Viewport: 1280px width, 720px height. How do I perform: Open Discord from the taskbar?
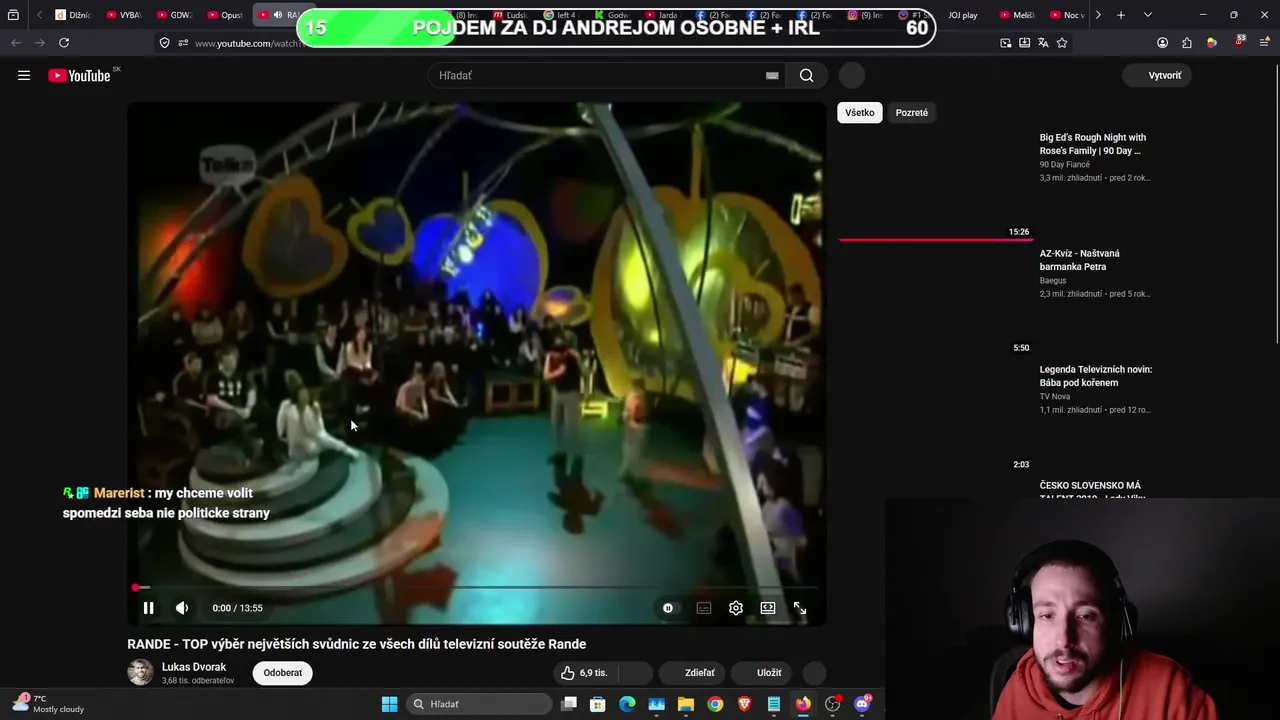[863, 704]
